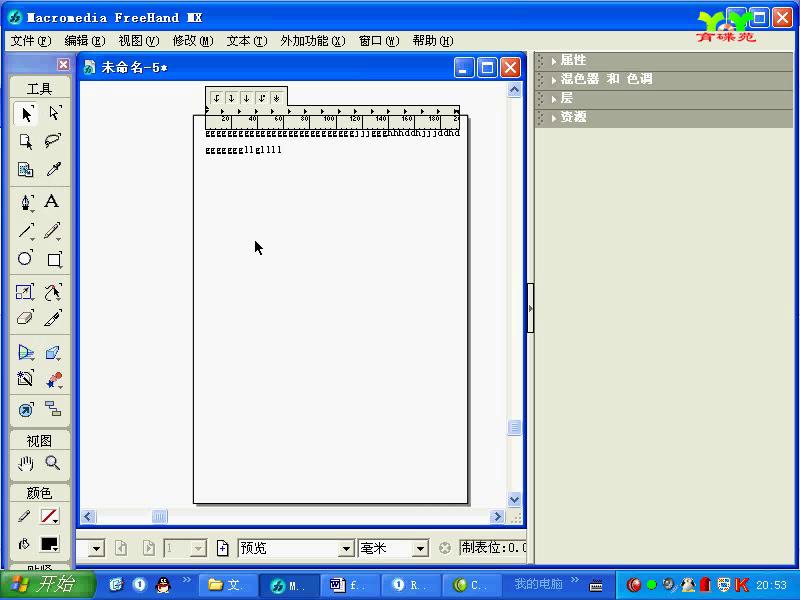Select the Perspective tool
This screenshot has height=600, width=800.
[x=26, y=353]
